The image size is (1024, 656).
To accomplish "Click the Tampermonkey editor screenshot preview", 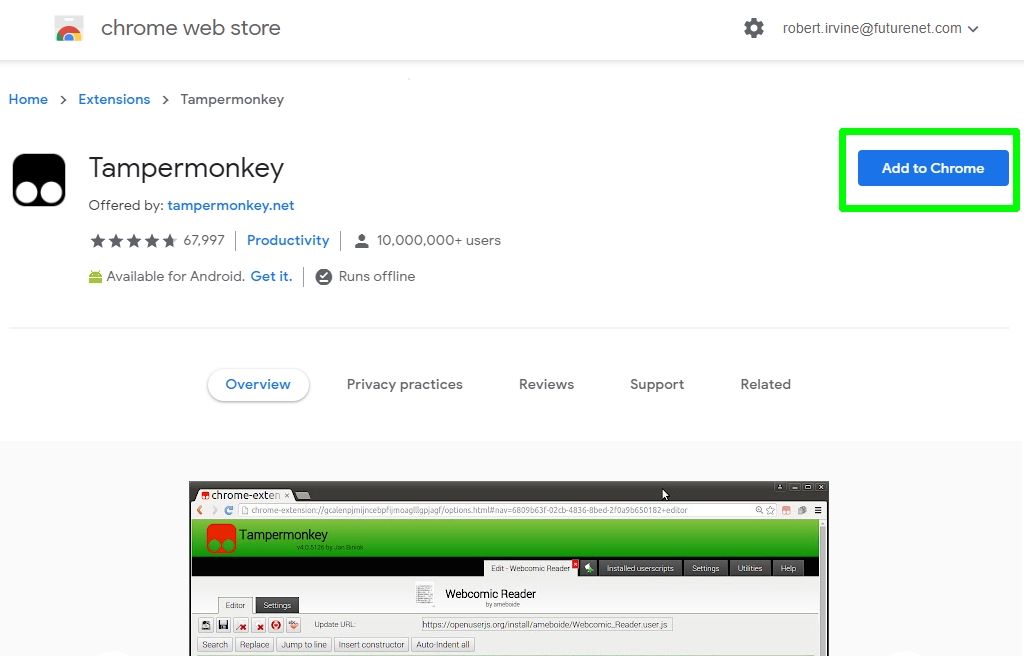I will coord(509,568).
